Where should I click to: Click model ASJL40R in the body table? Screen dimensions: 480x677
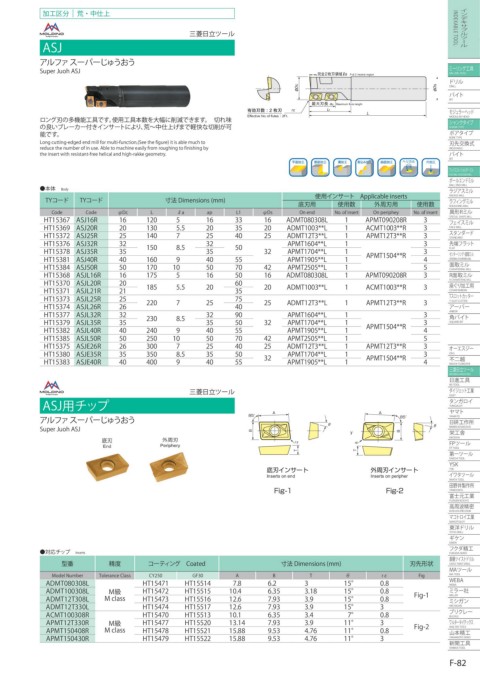tap(89, 330)
